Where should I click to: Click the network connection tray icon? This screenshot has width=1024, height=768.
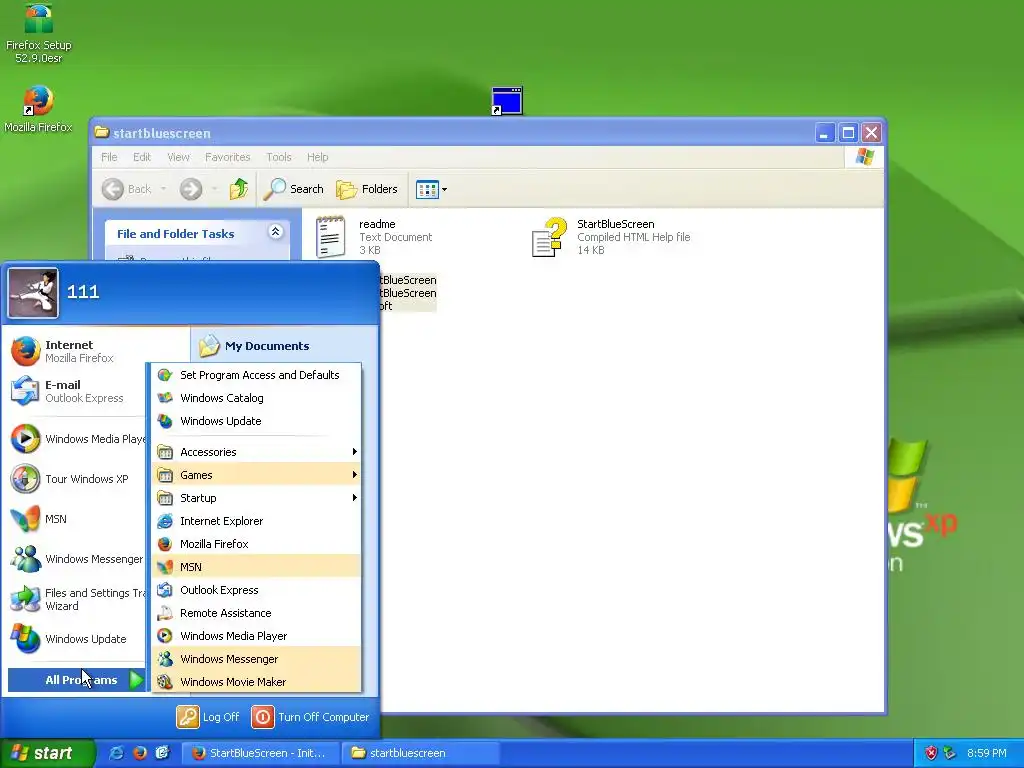tap(950, 753)
